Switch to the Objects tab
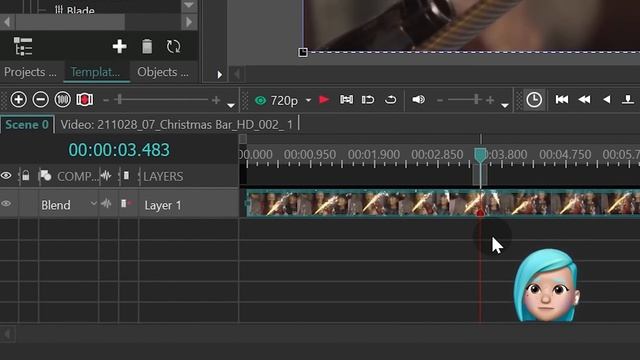The image size is (640, 360). pos(163,72)
